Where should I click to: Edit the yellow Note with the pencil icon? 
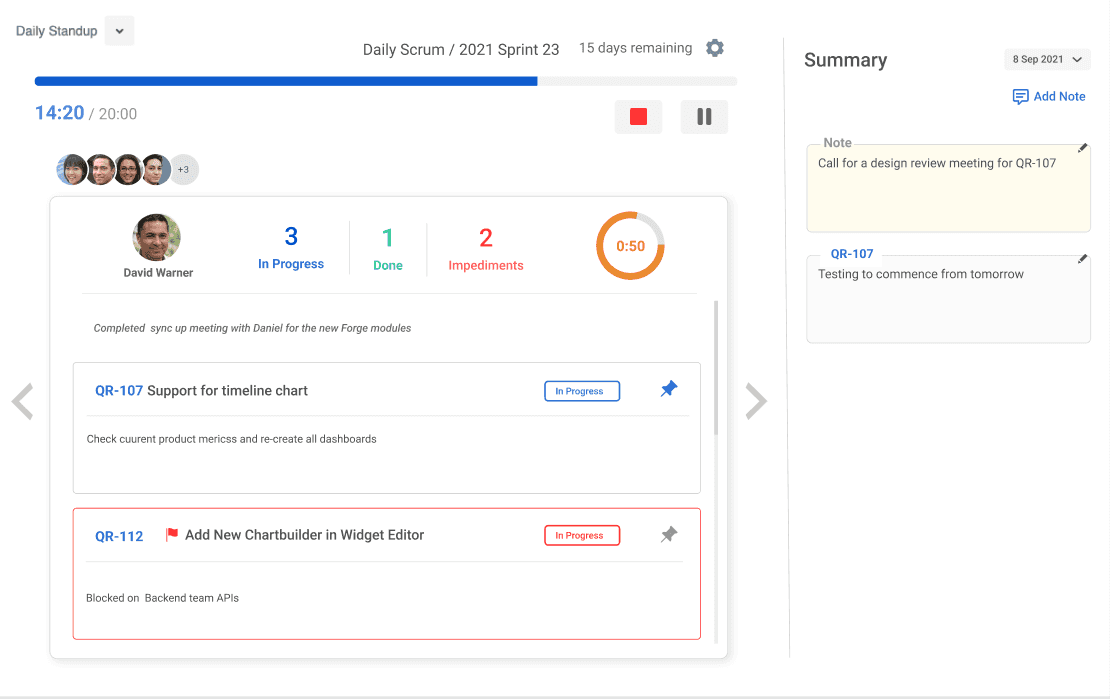pyautogui.click(x=1081, y=147)
